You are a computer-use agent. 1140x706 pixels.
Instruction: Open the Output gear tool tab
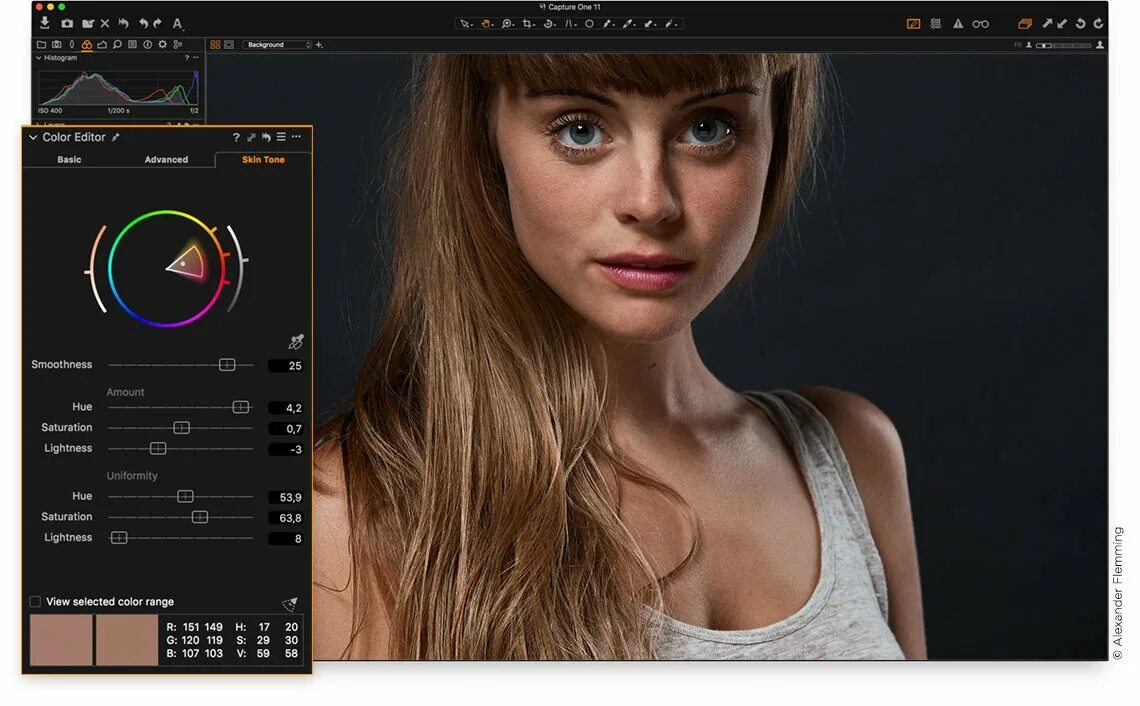click(x=162, y=44)
